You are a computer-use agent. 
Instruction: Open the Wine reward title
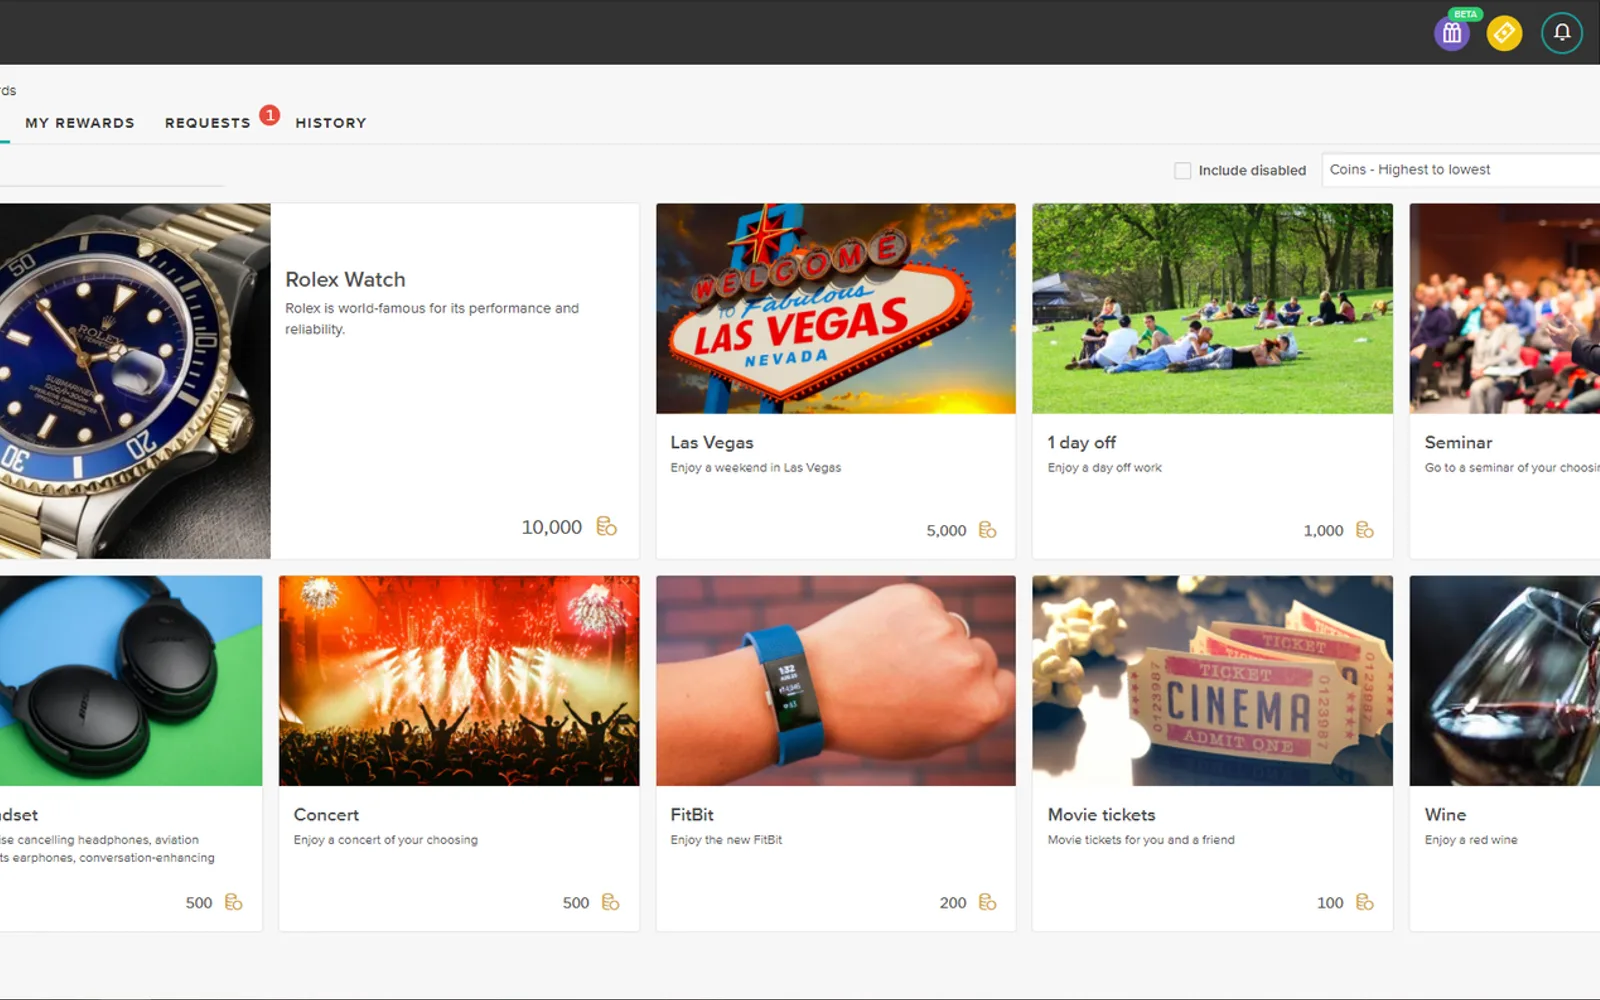pos(1445,815)
